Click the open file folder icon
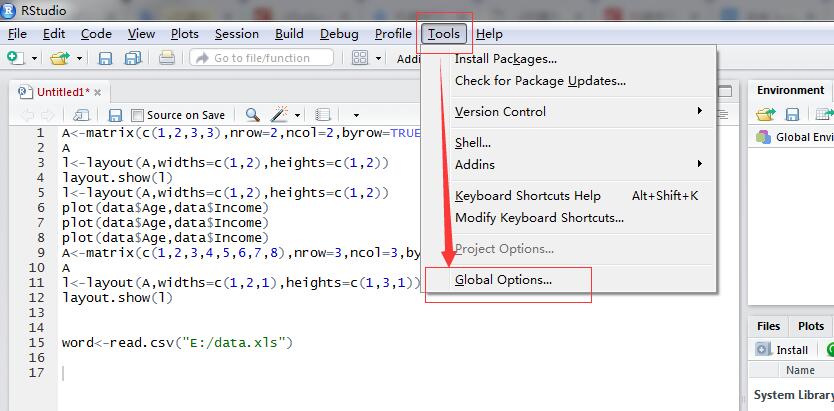834x411 pixels. tap(60, 57)
